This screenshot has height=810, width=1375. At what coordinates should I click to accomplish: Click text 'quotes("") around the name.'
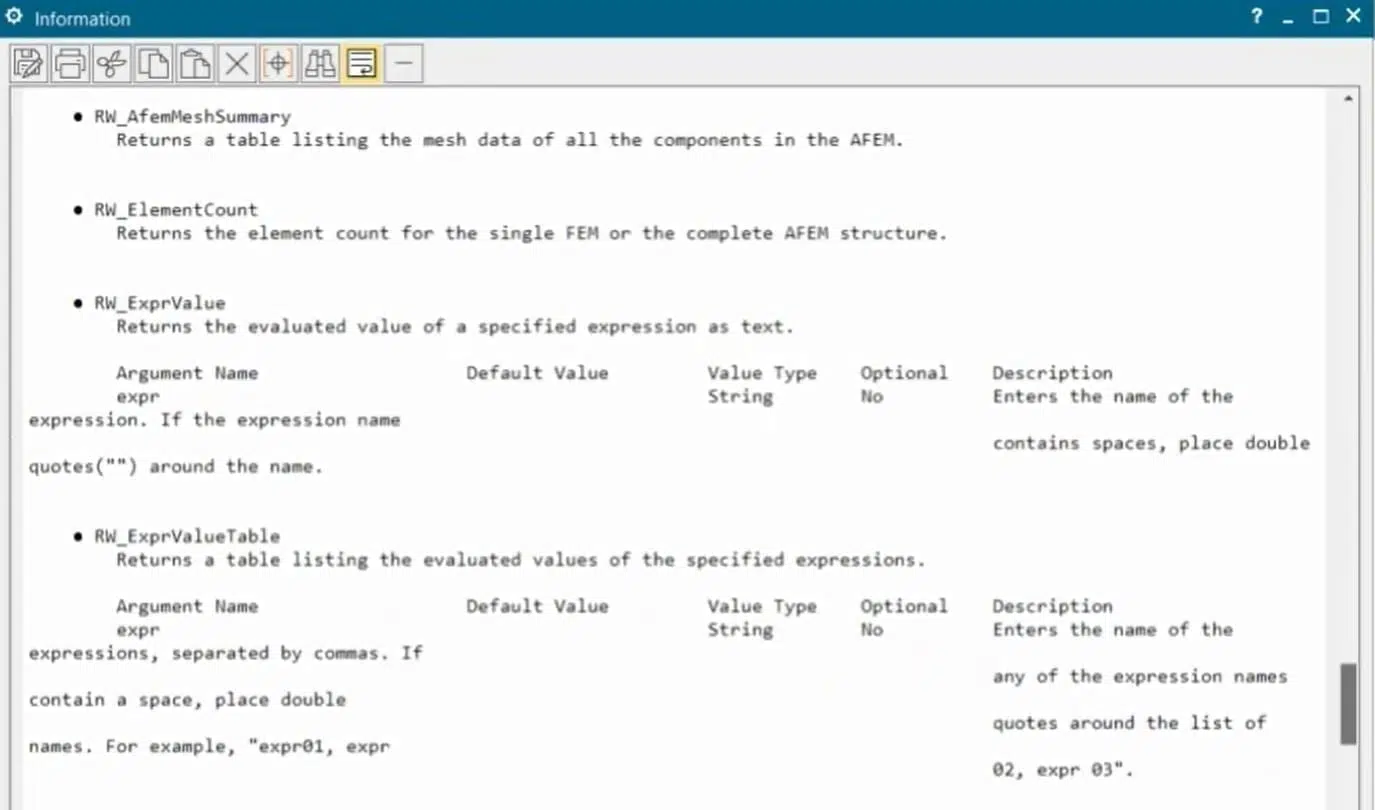pyautogui.click(x=176, y=466)
